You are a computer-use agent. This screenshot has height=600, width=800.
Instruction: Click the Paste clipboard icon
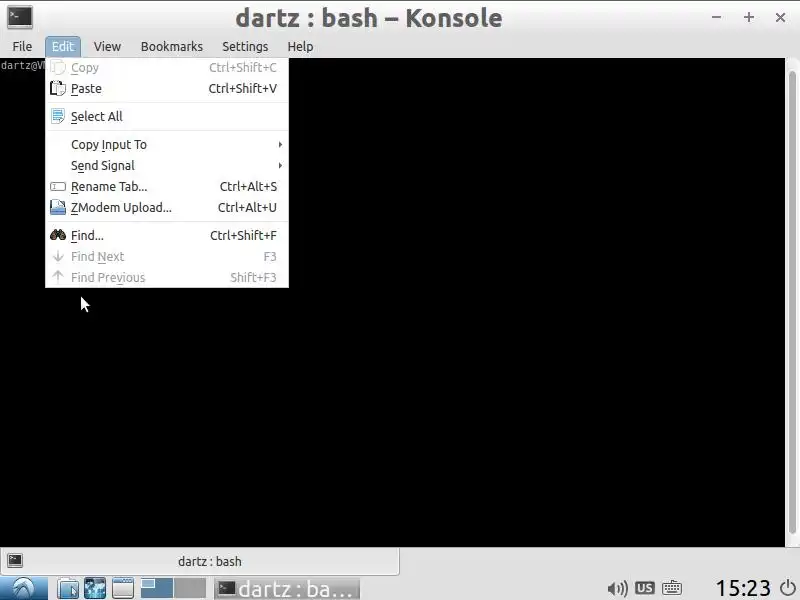click(58, 88)
